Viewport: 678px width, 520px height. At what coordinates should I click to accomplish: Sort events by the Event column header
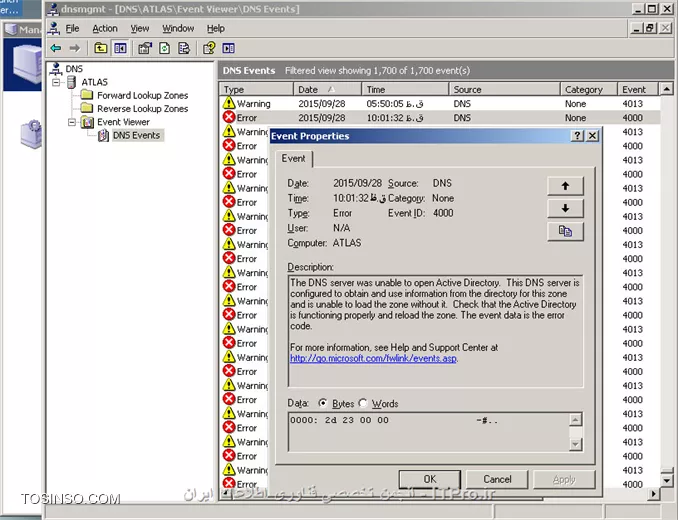tap(638, 89)
